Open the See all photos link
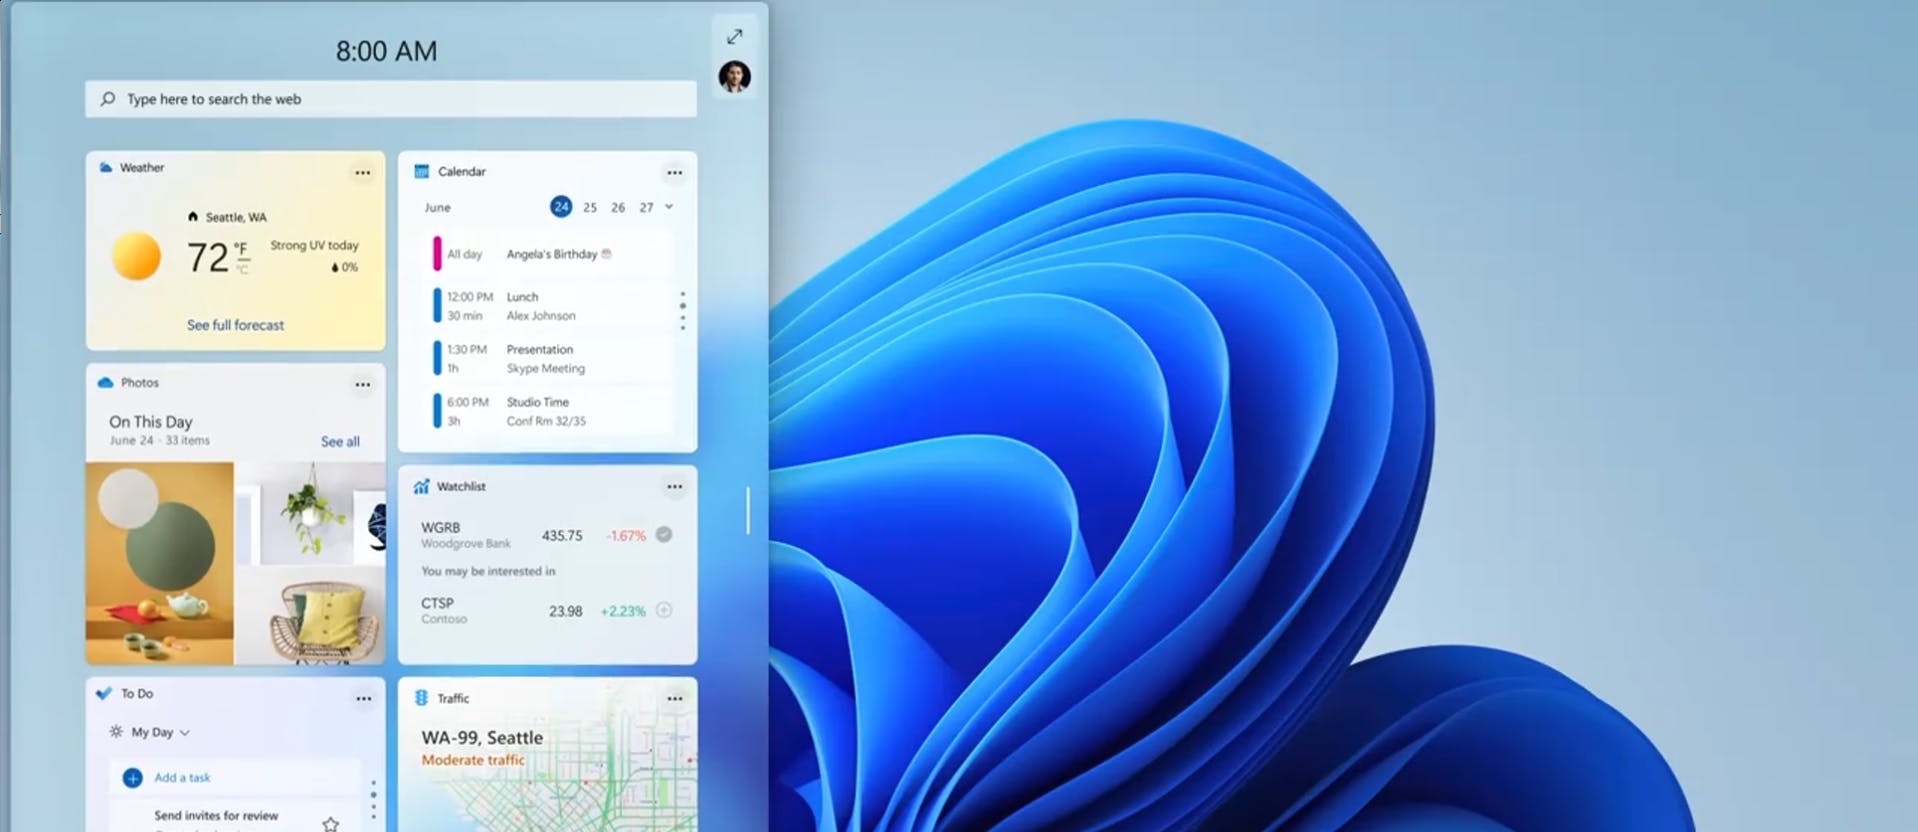The height and width of the screenshot is (832, 1918). (340, 442)
